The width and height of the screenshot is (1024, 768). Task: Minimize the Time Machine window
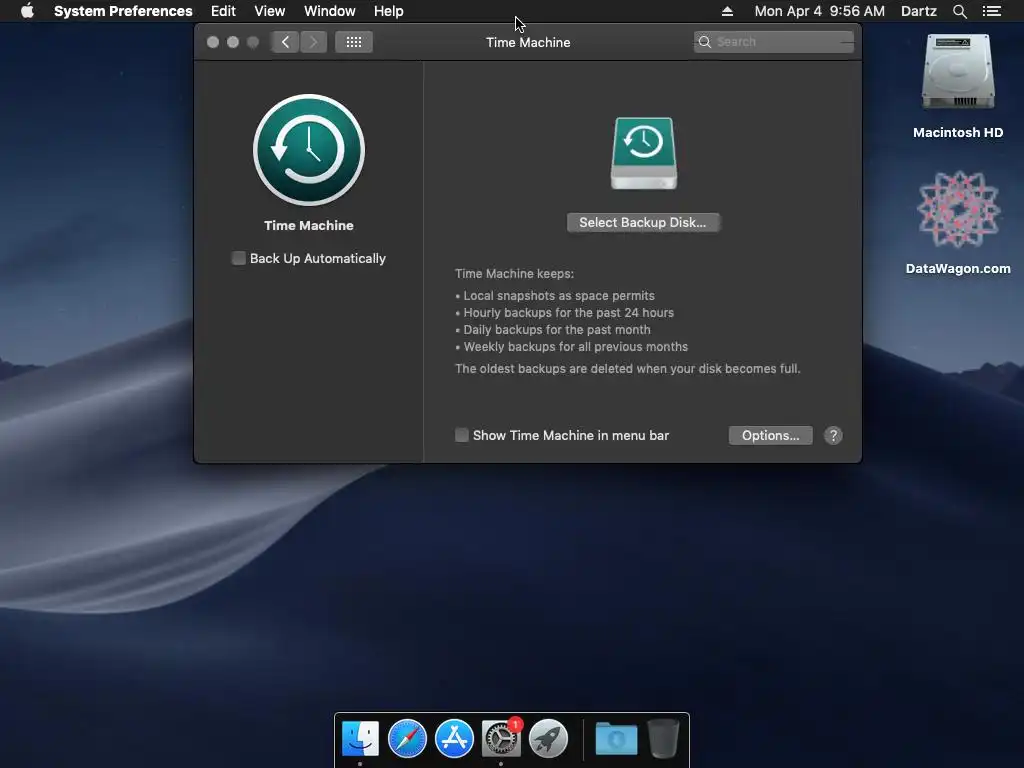pyautogui.click(x=232, y=42)
